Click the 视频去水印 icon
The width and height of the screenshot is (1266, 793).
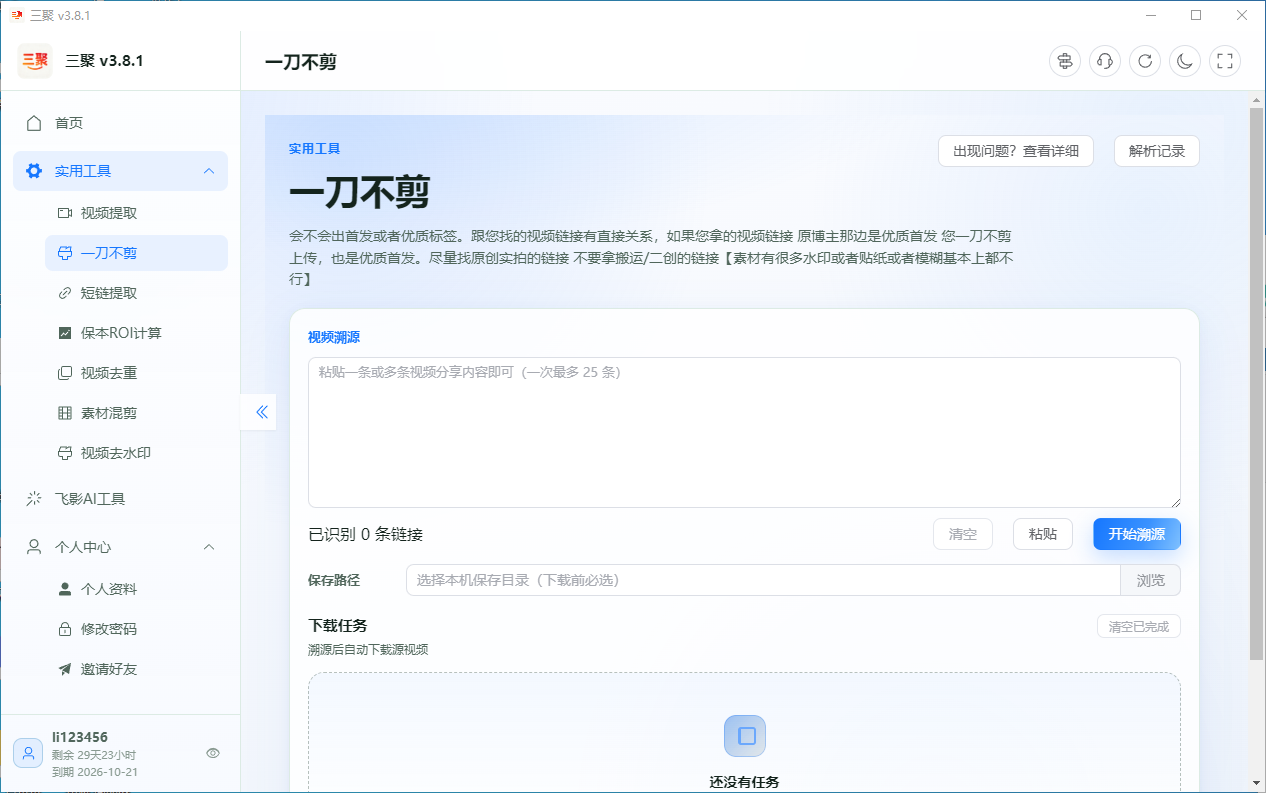pos(65,453)
